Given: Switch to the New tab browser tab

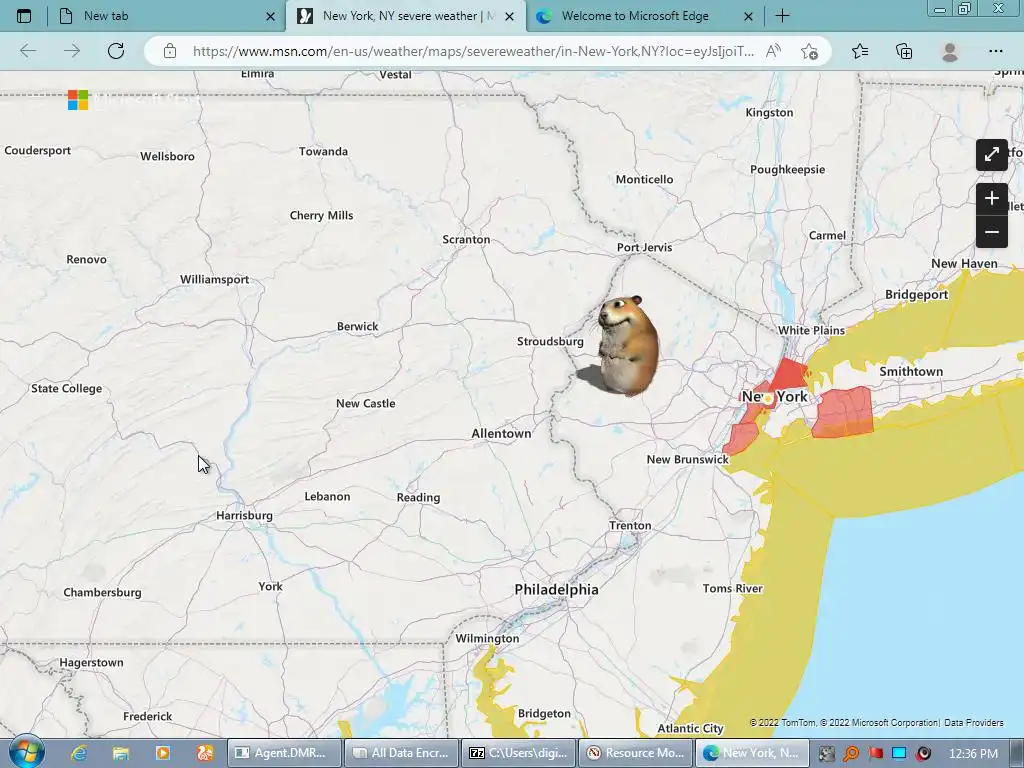Looking at the screenshot, I should tap(167, 16).
